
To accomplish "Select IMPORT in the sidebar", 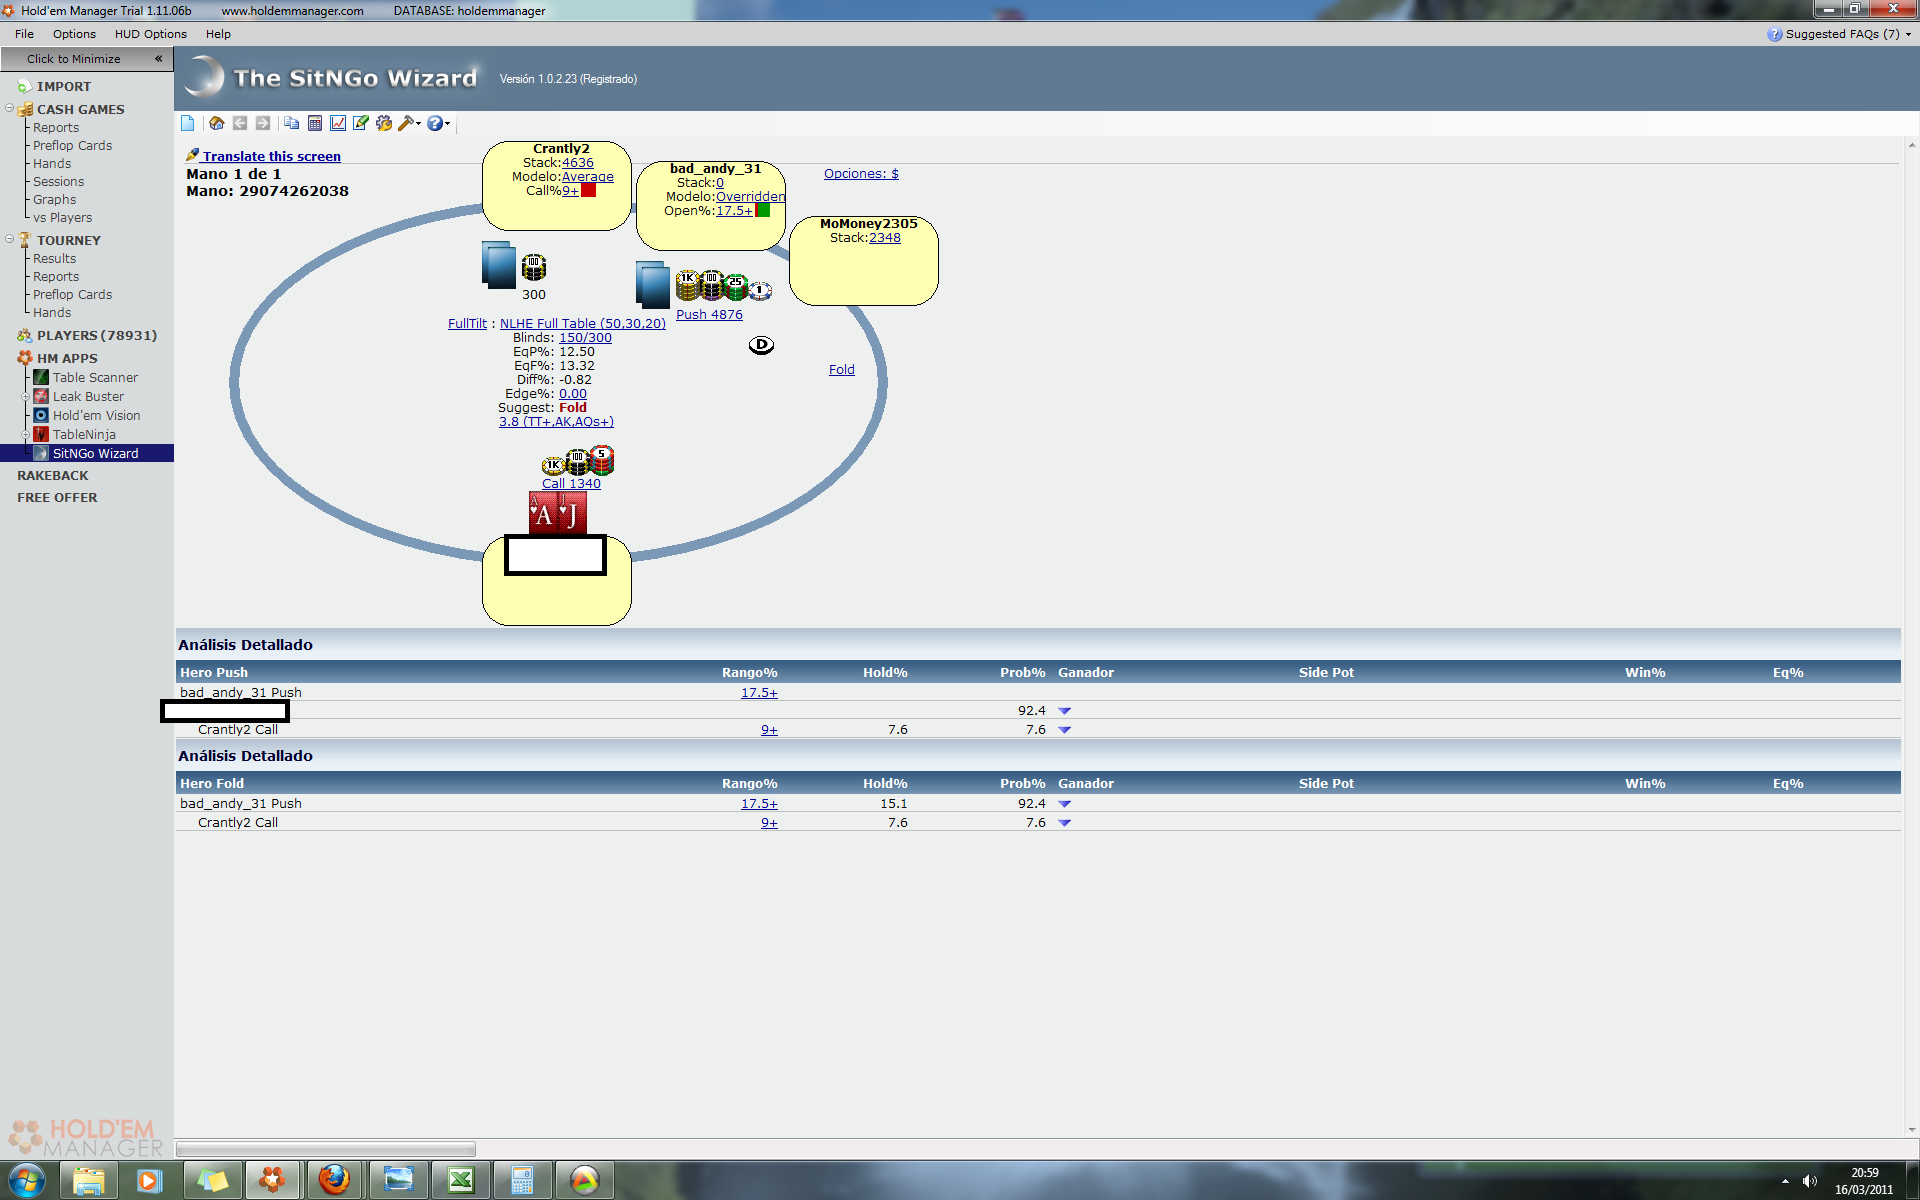I will click(x=64, y=87).
